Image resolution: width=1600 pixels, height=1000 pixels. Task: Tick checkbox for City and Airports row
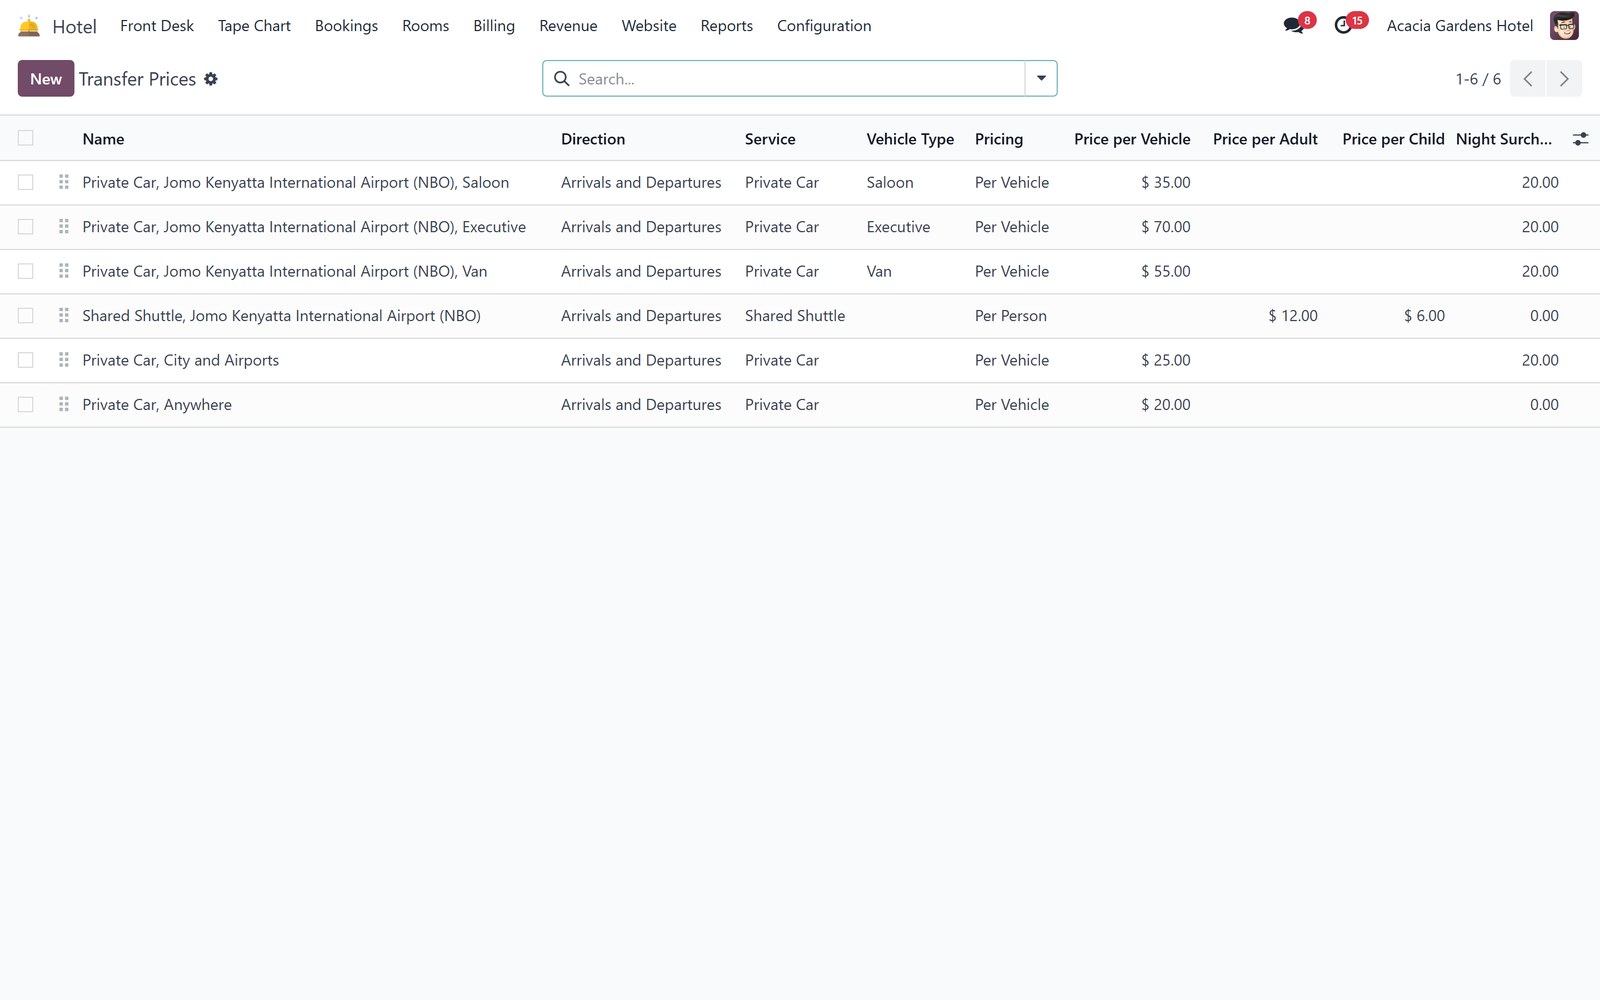(26, 360)
